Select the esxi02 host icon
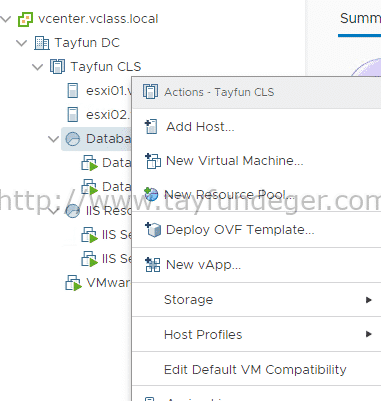Screen dimensions: 381x401 [73, 114]
